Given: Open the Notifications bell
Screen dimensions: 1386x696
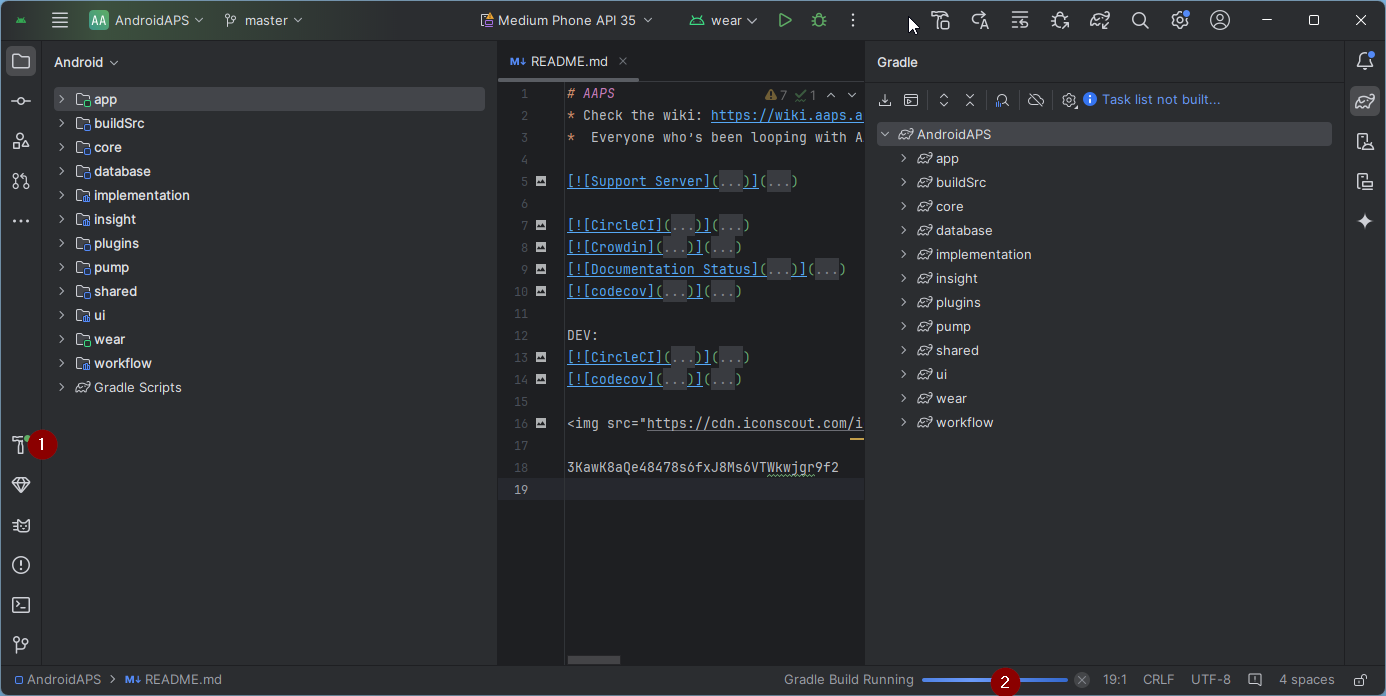Looking at the screenshot, I should (1365, 61).
